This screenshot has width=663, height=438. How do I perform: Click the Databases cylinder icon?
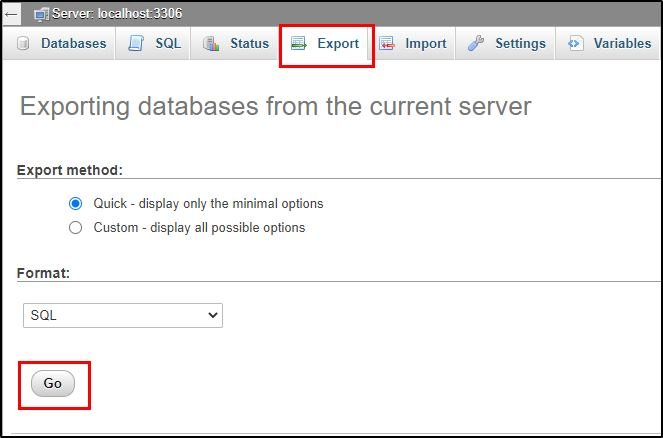click(23, 44)
